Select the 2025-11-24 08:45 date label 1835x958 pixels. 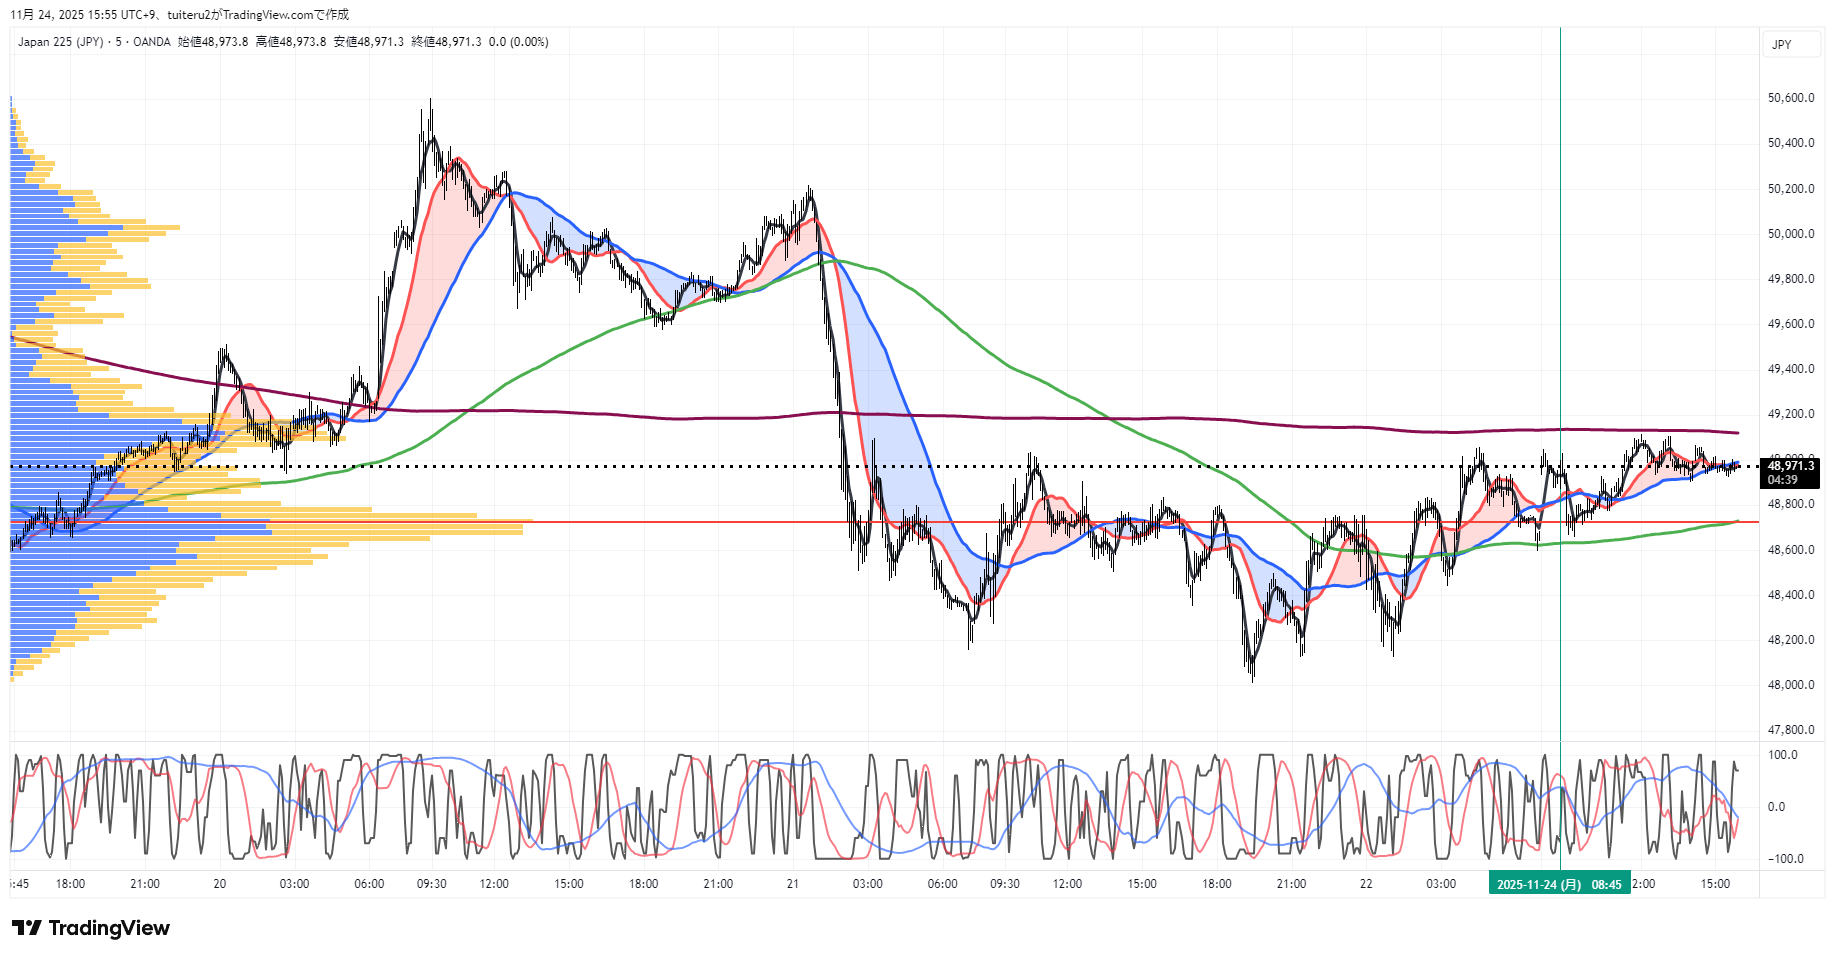(1559, 884)
